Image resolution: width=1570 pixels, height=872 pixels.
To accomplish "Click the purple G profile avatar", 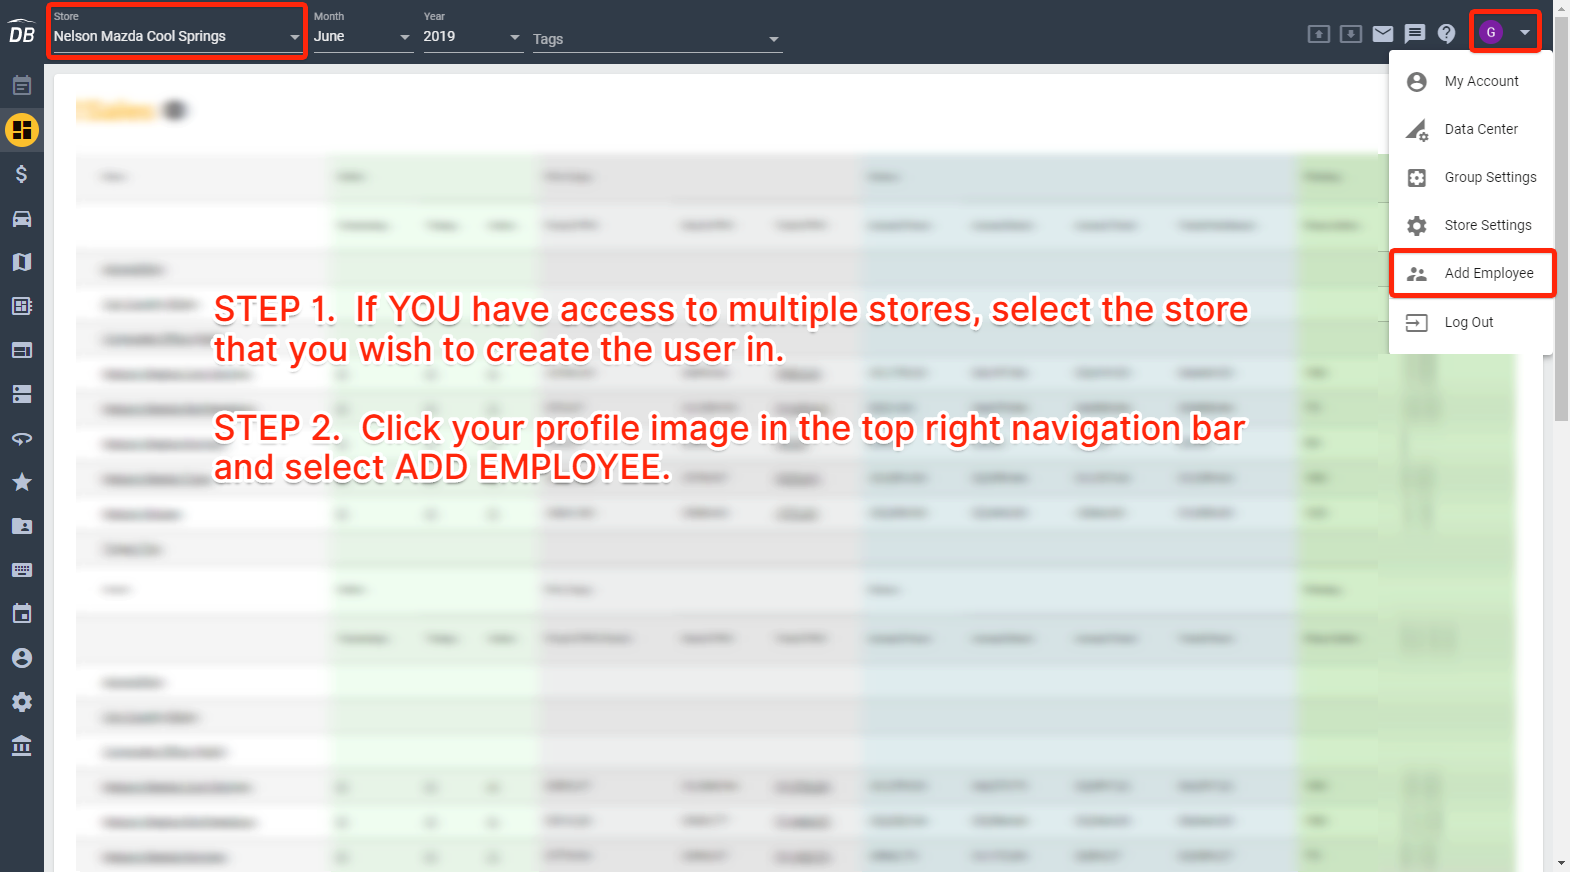I will 1491,32.
